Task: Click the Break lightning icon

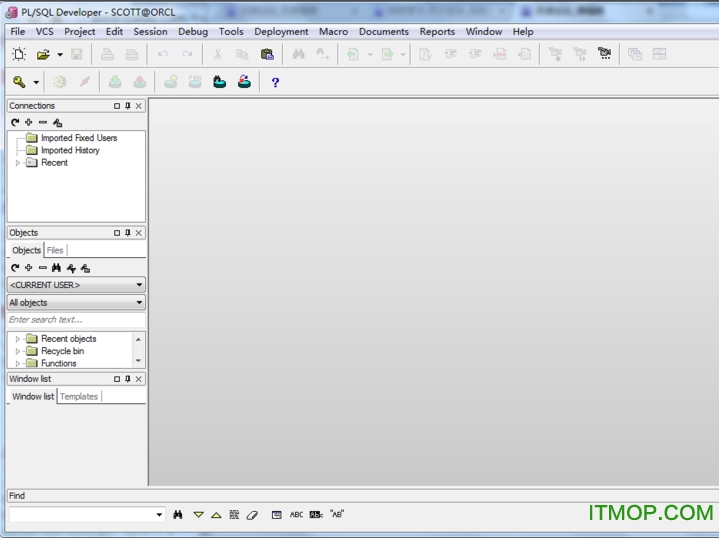Action: [x=84, y=82]
